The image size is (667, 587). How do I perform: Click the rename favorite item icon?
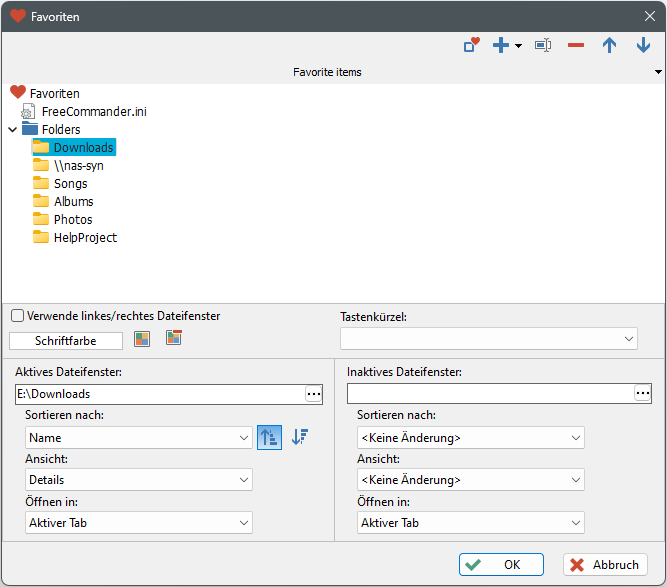543,46
